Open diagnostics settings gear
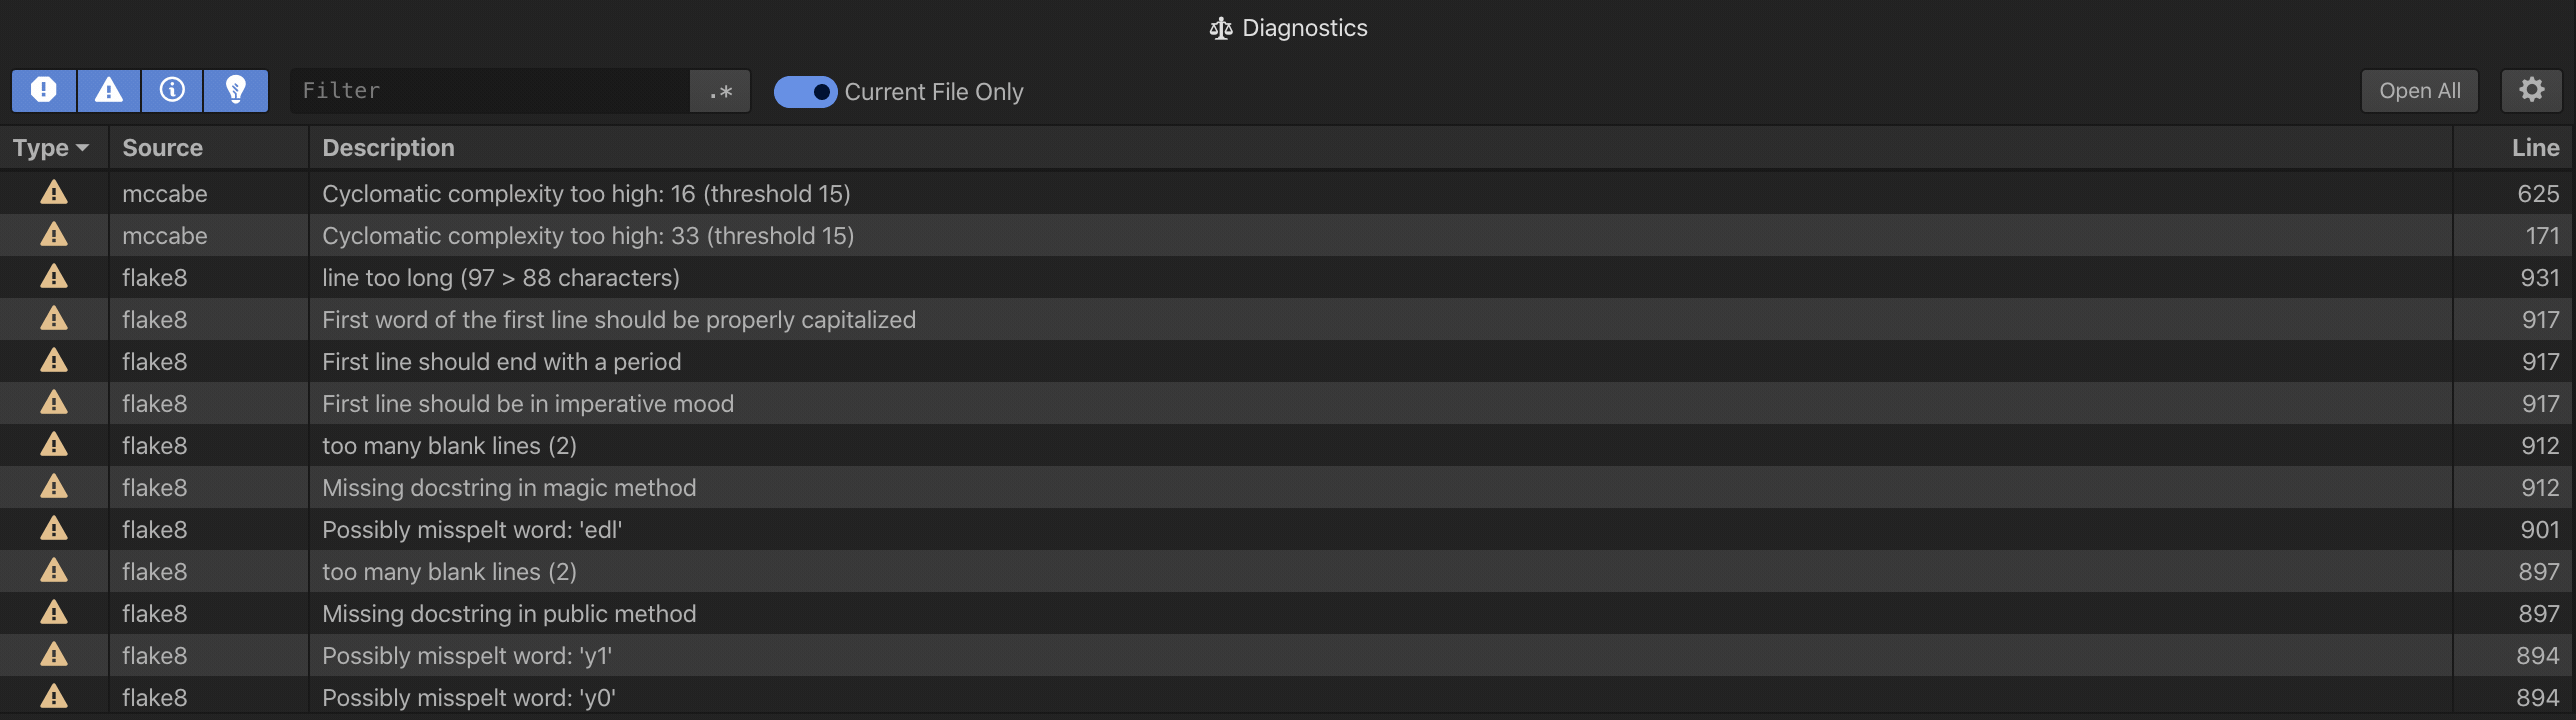Viewport: 2576px width, 720px height. [2531, 91]
